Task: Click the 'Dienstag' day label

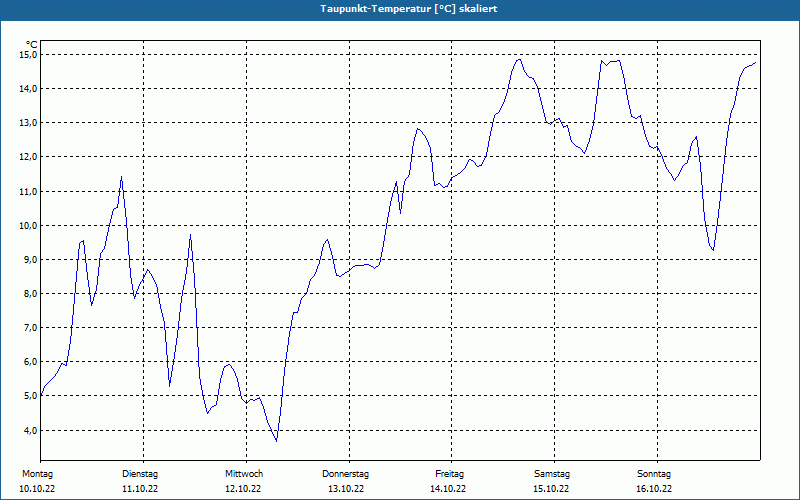Action: tap(140, 474)
